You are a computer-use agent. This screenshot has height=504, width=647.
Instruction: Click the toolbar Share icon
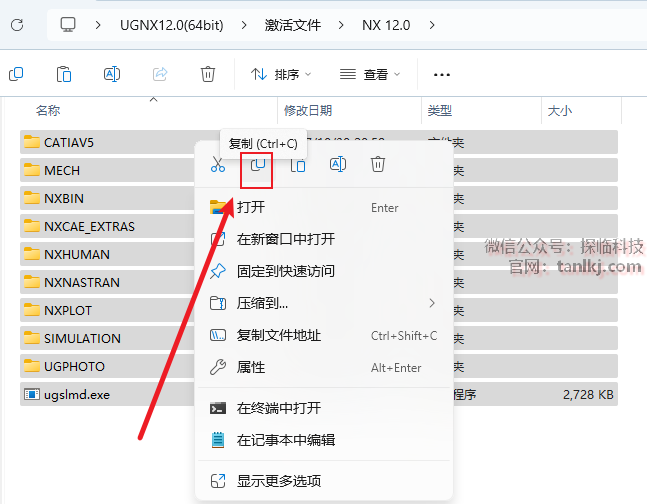tap(160, 74)
